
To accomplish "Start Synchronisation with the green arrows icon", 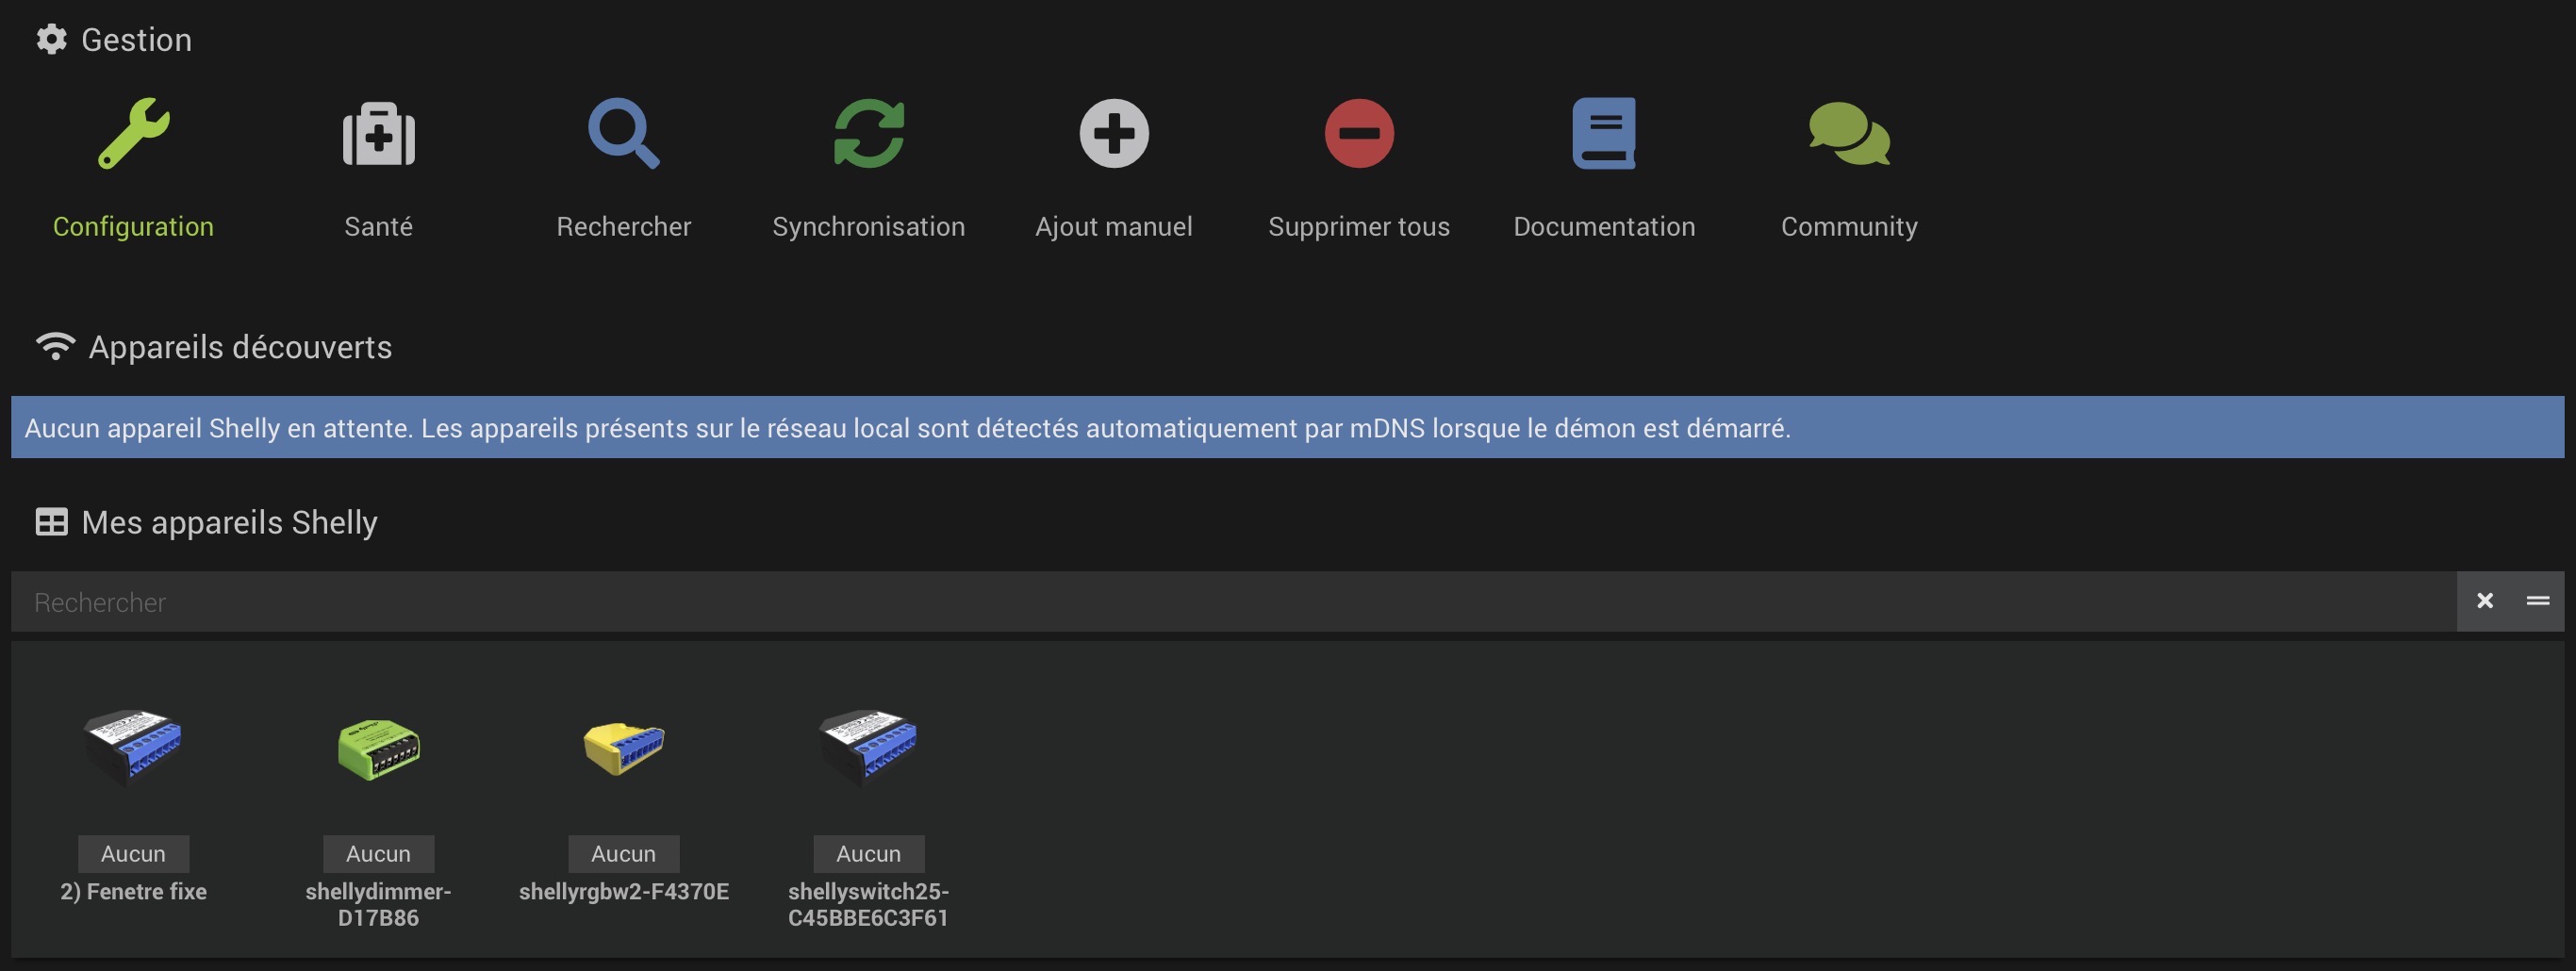I will (869, 133).
